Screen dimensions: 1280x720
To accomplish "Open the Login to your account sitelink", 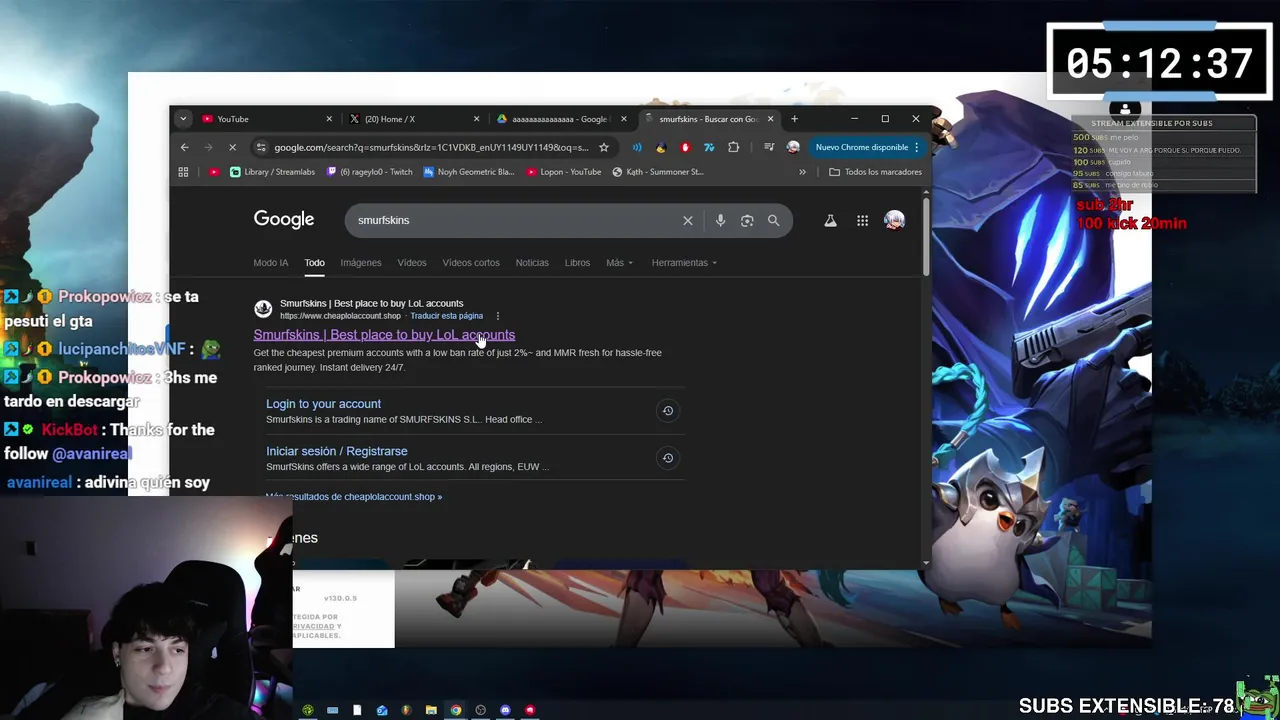I will click(x=323, y=404).
